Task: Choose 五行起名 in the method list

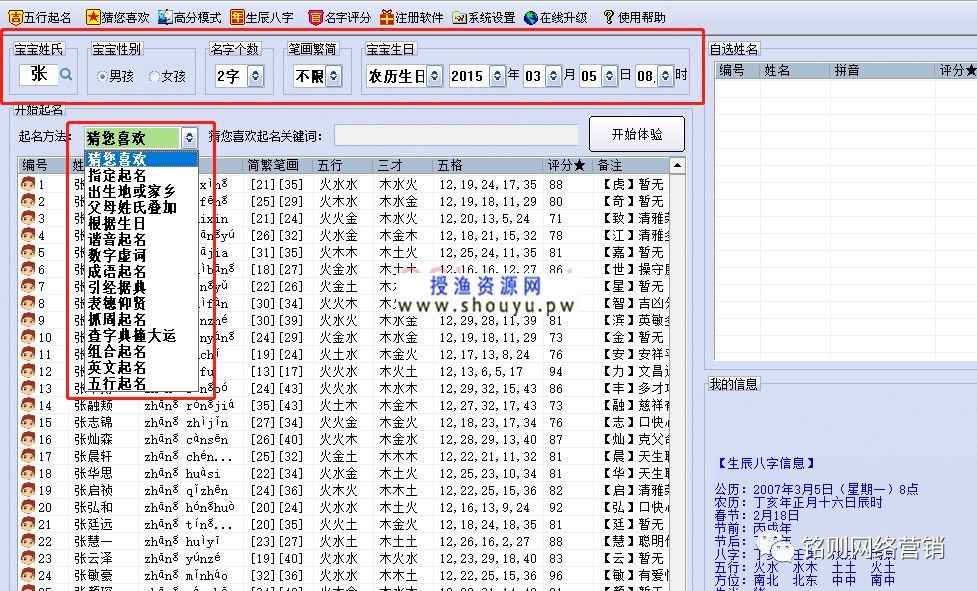Action: 141,384
